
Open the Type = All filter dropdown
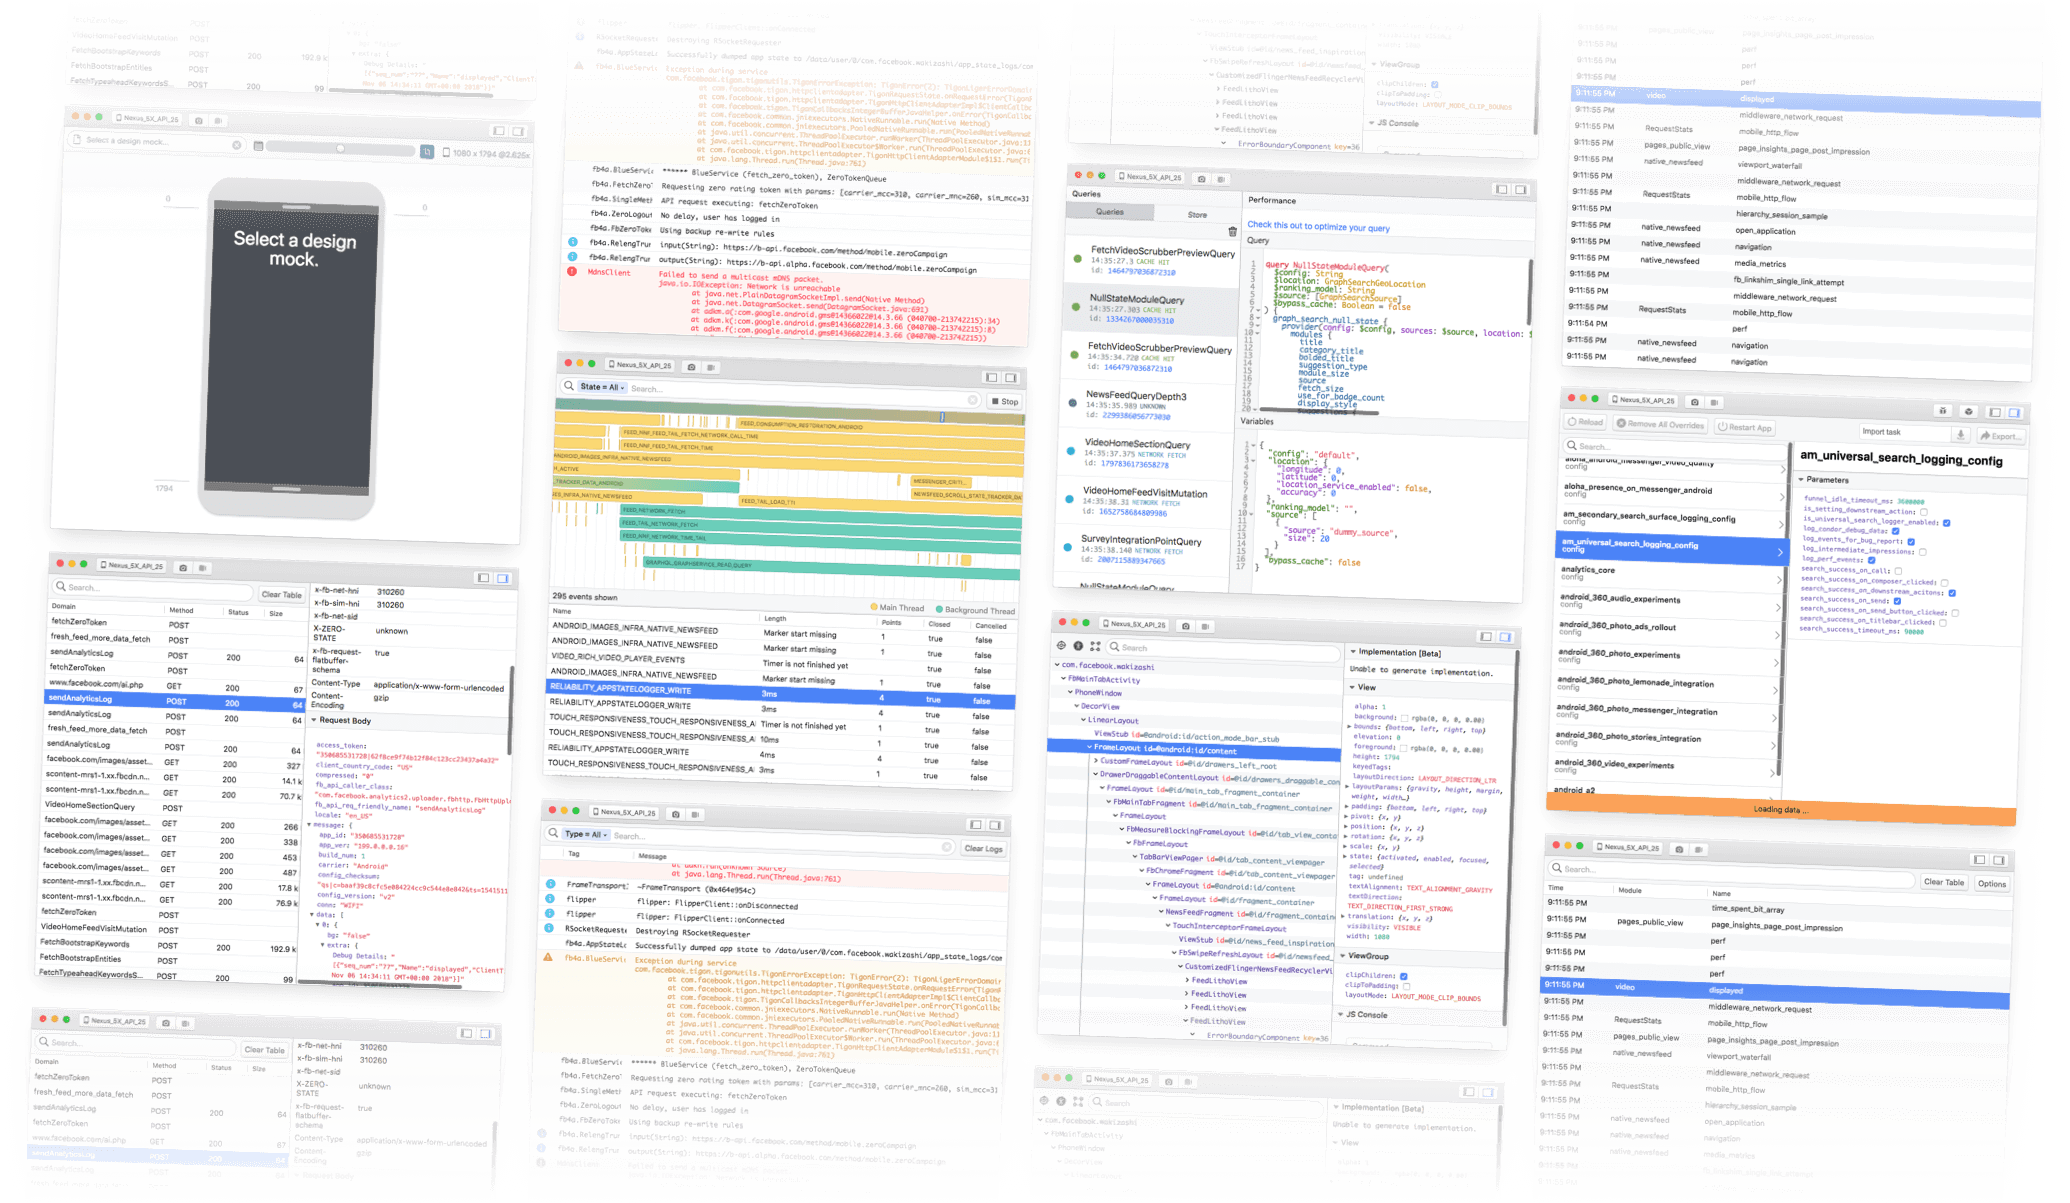pos(586,834)
